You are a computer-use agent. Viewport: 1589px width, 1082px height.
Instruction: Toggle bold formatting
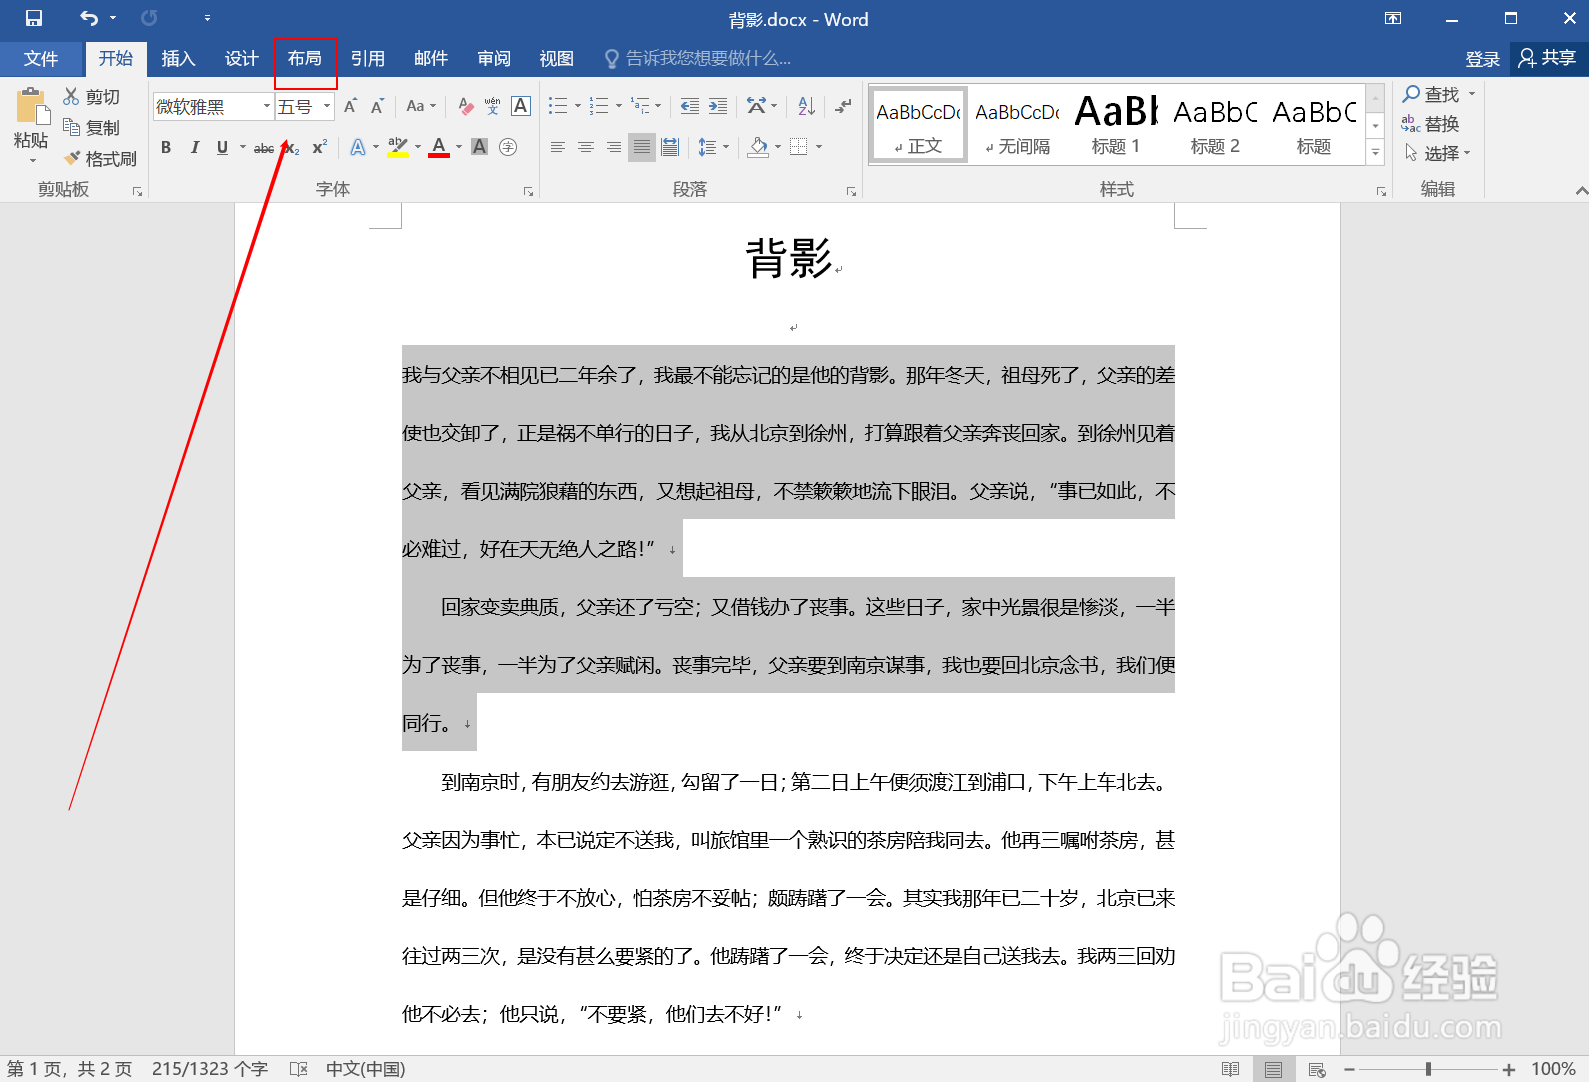click(166, 147)
